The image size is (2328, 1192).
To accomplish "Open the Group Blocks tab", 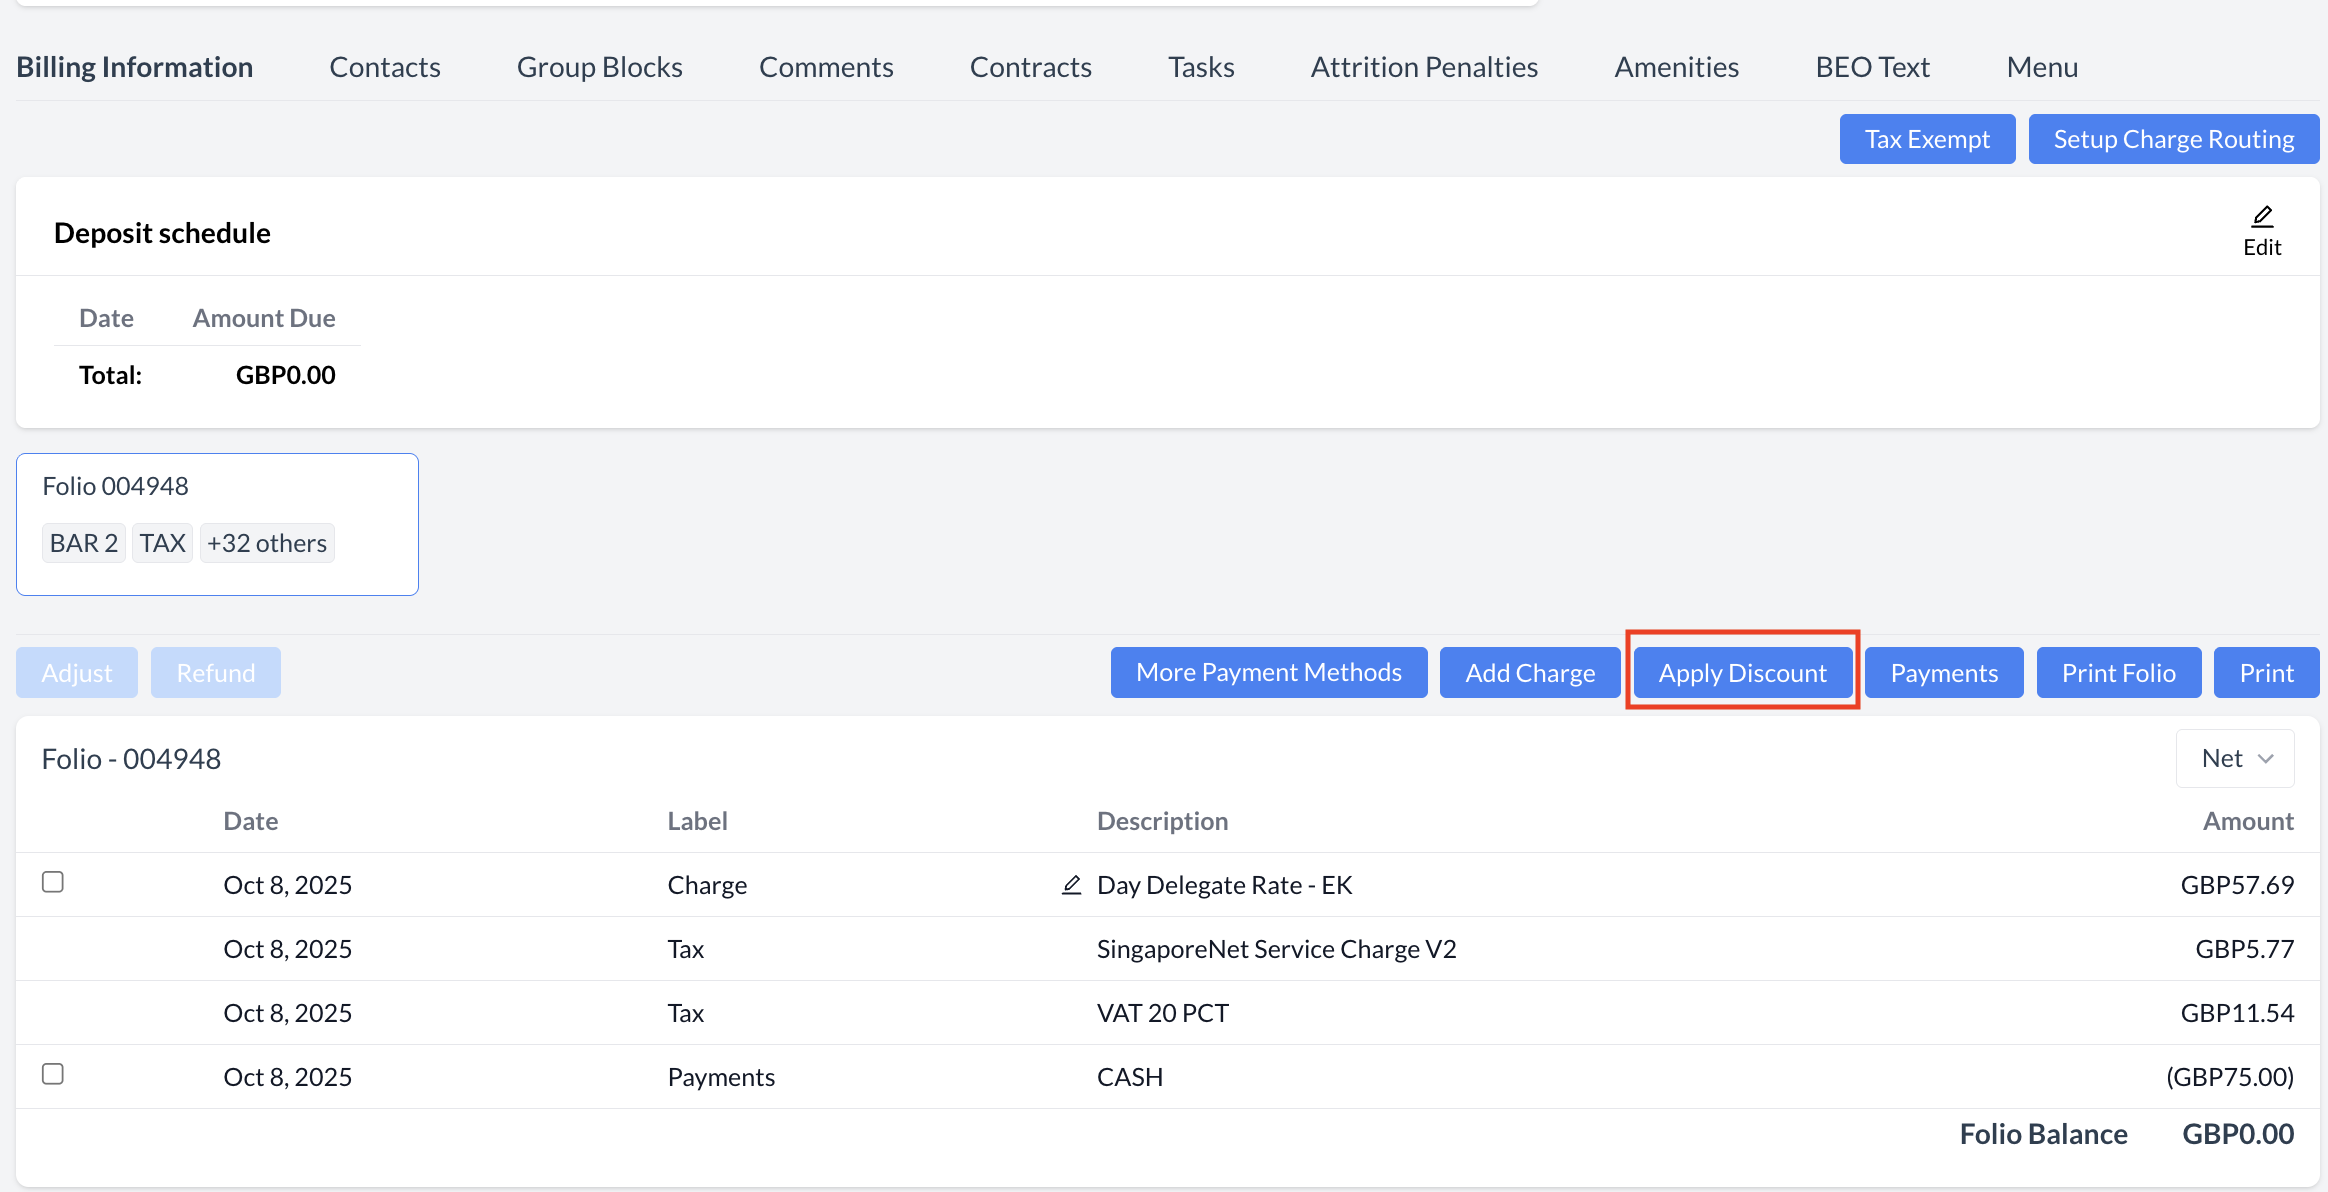I will coord(600,67).
